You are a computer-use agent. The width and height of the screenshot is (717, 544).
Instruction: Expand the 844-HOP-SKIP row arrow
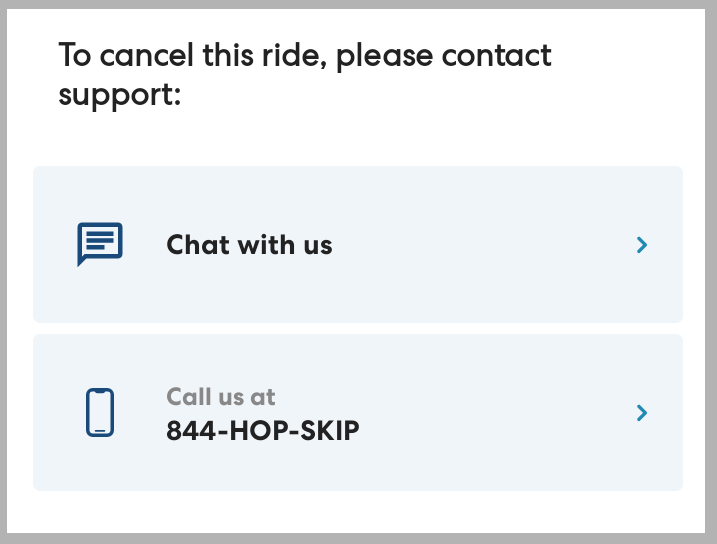coord(642,412)
